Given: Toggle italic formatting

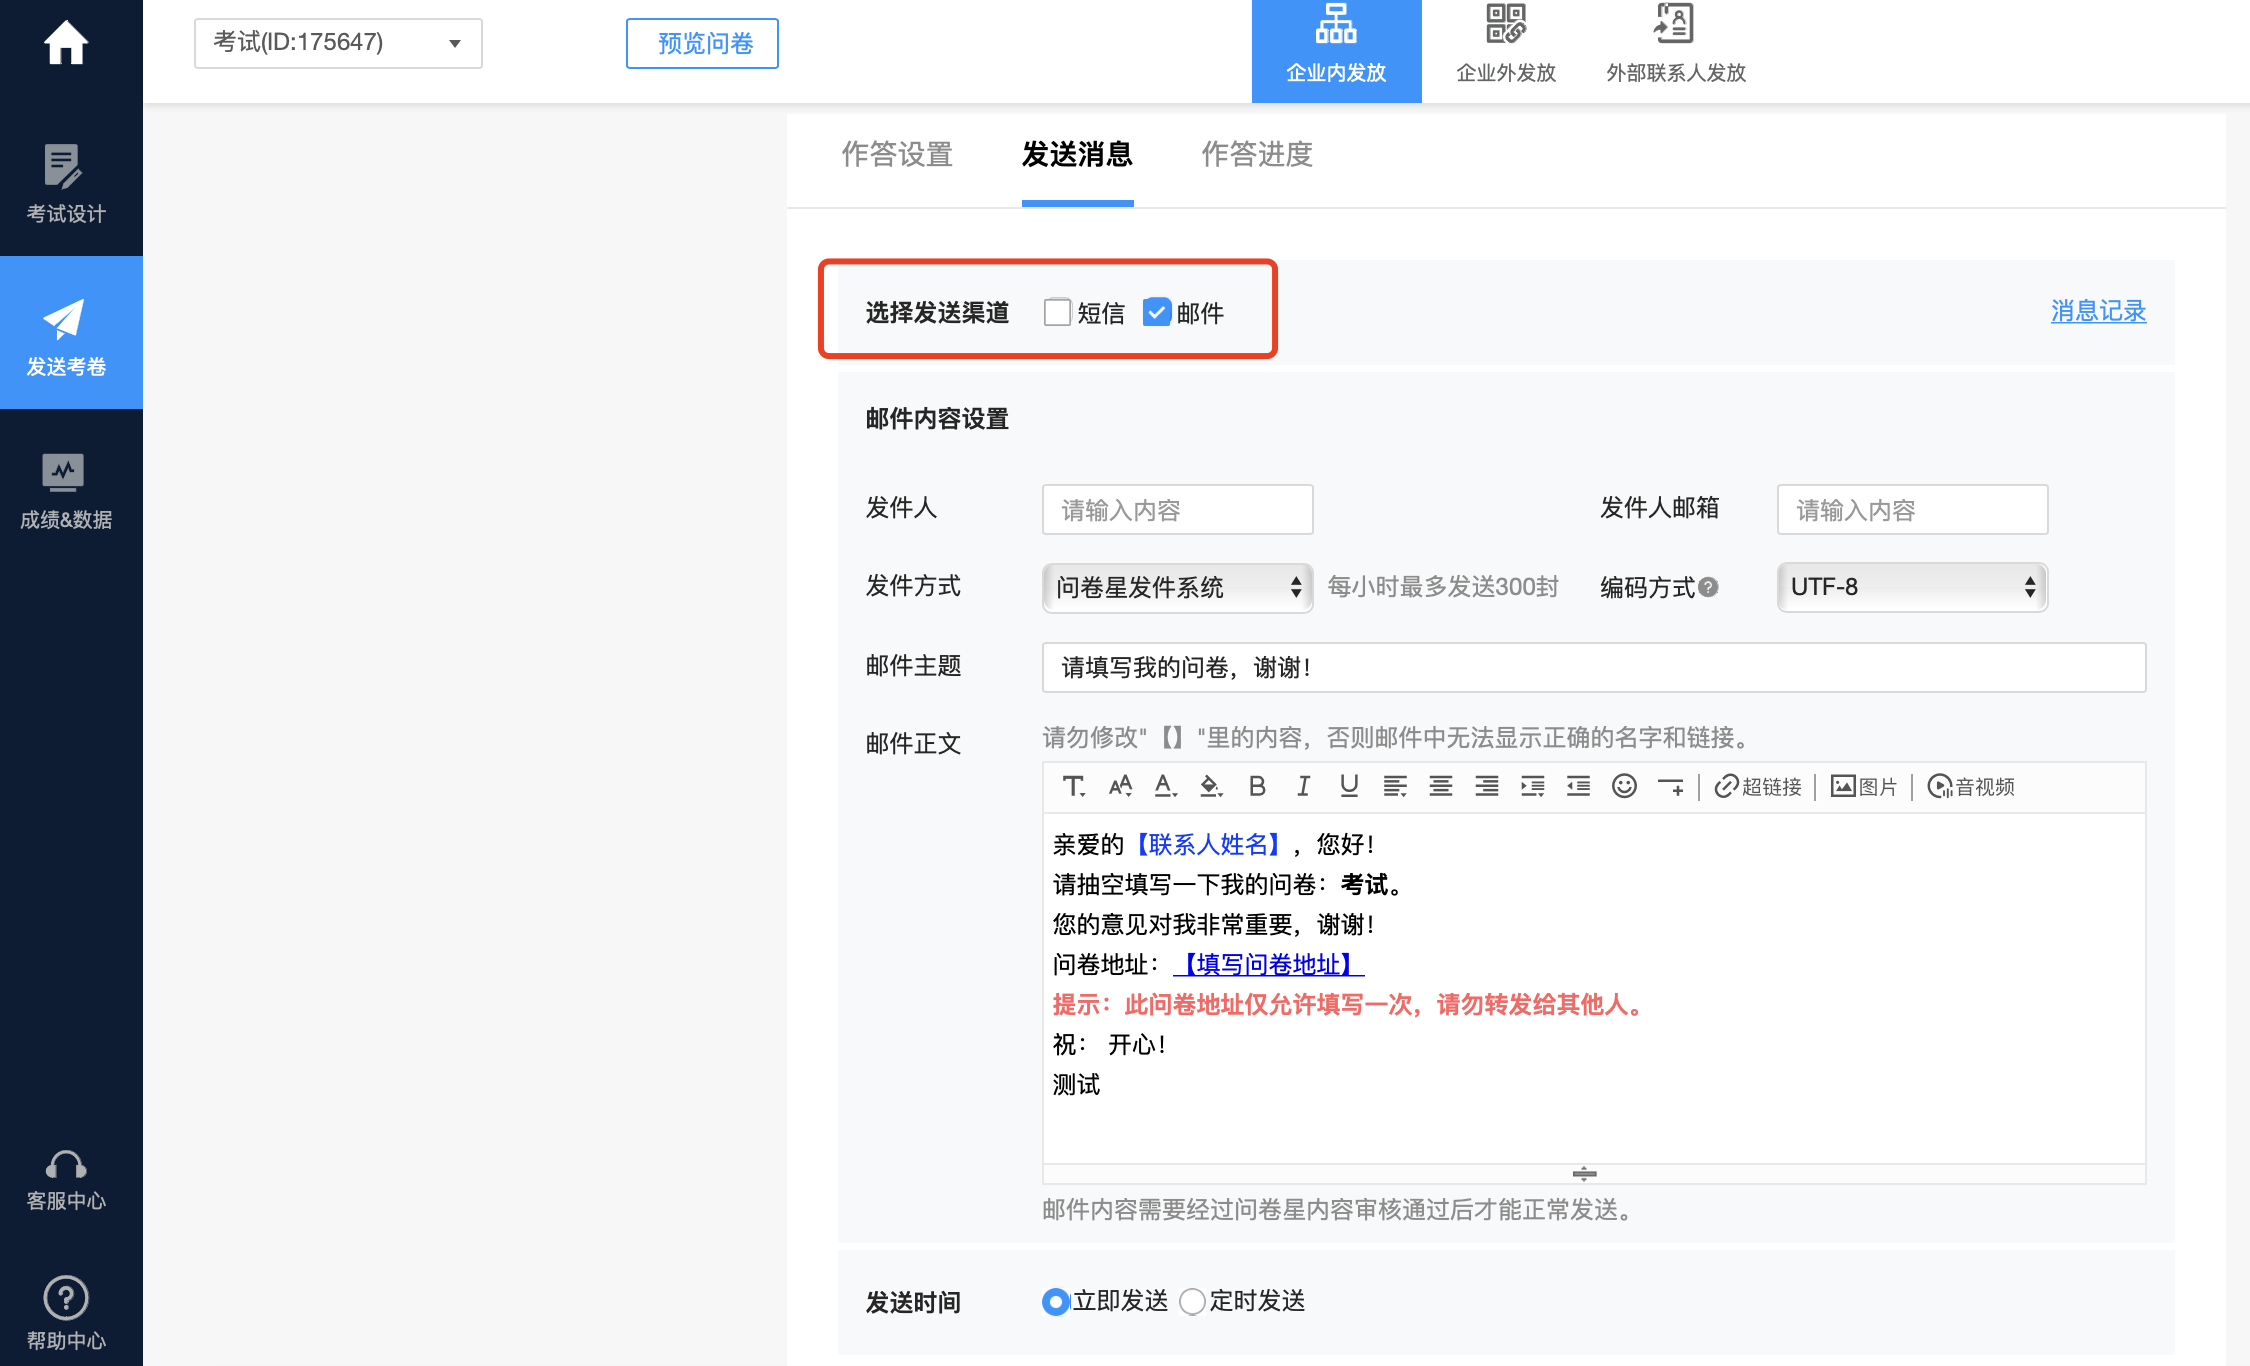Looking at the screenshot, I should [1303, 787].
